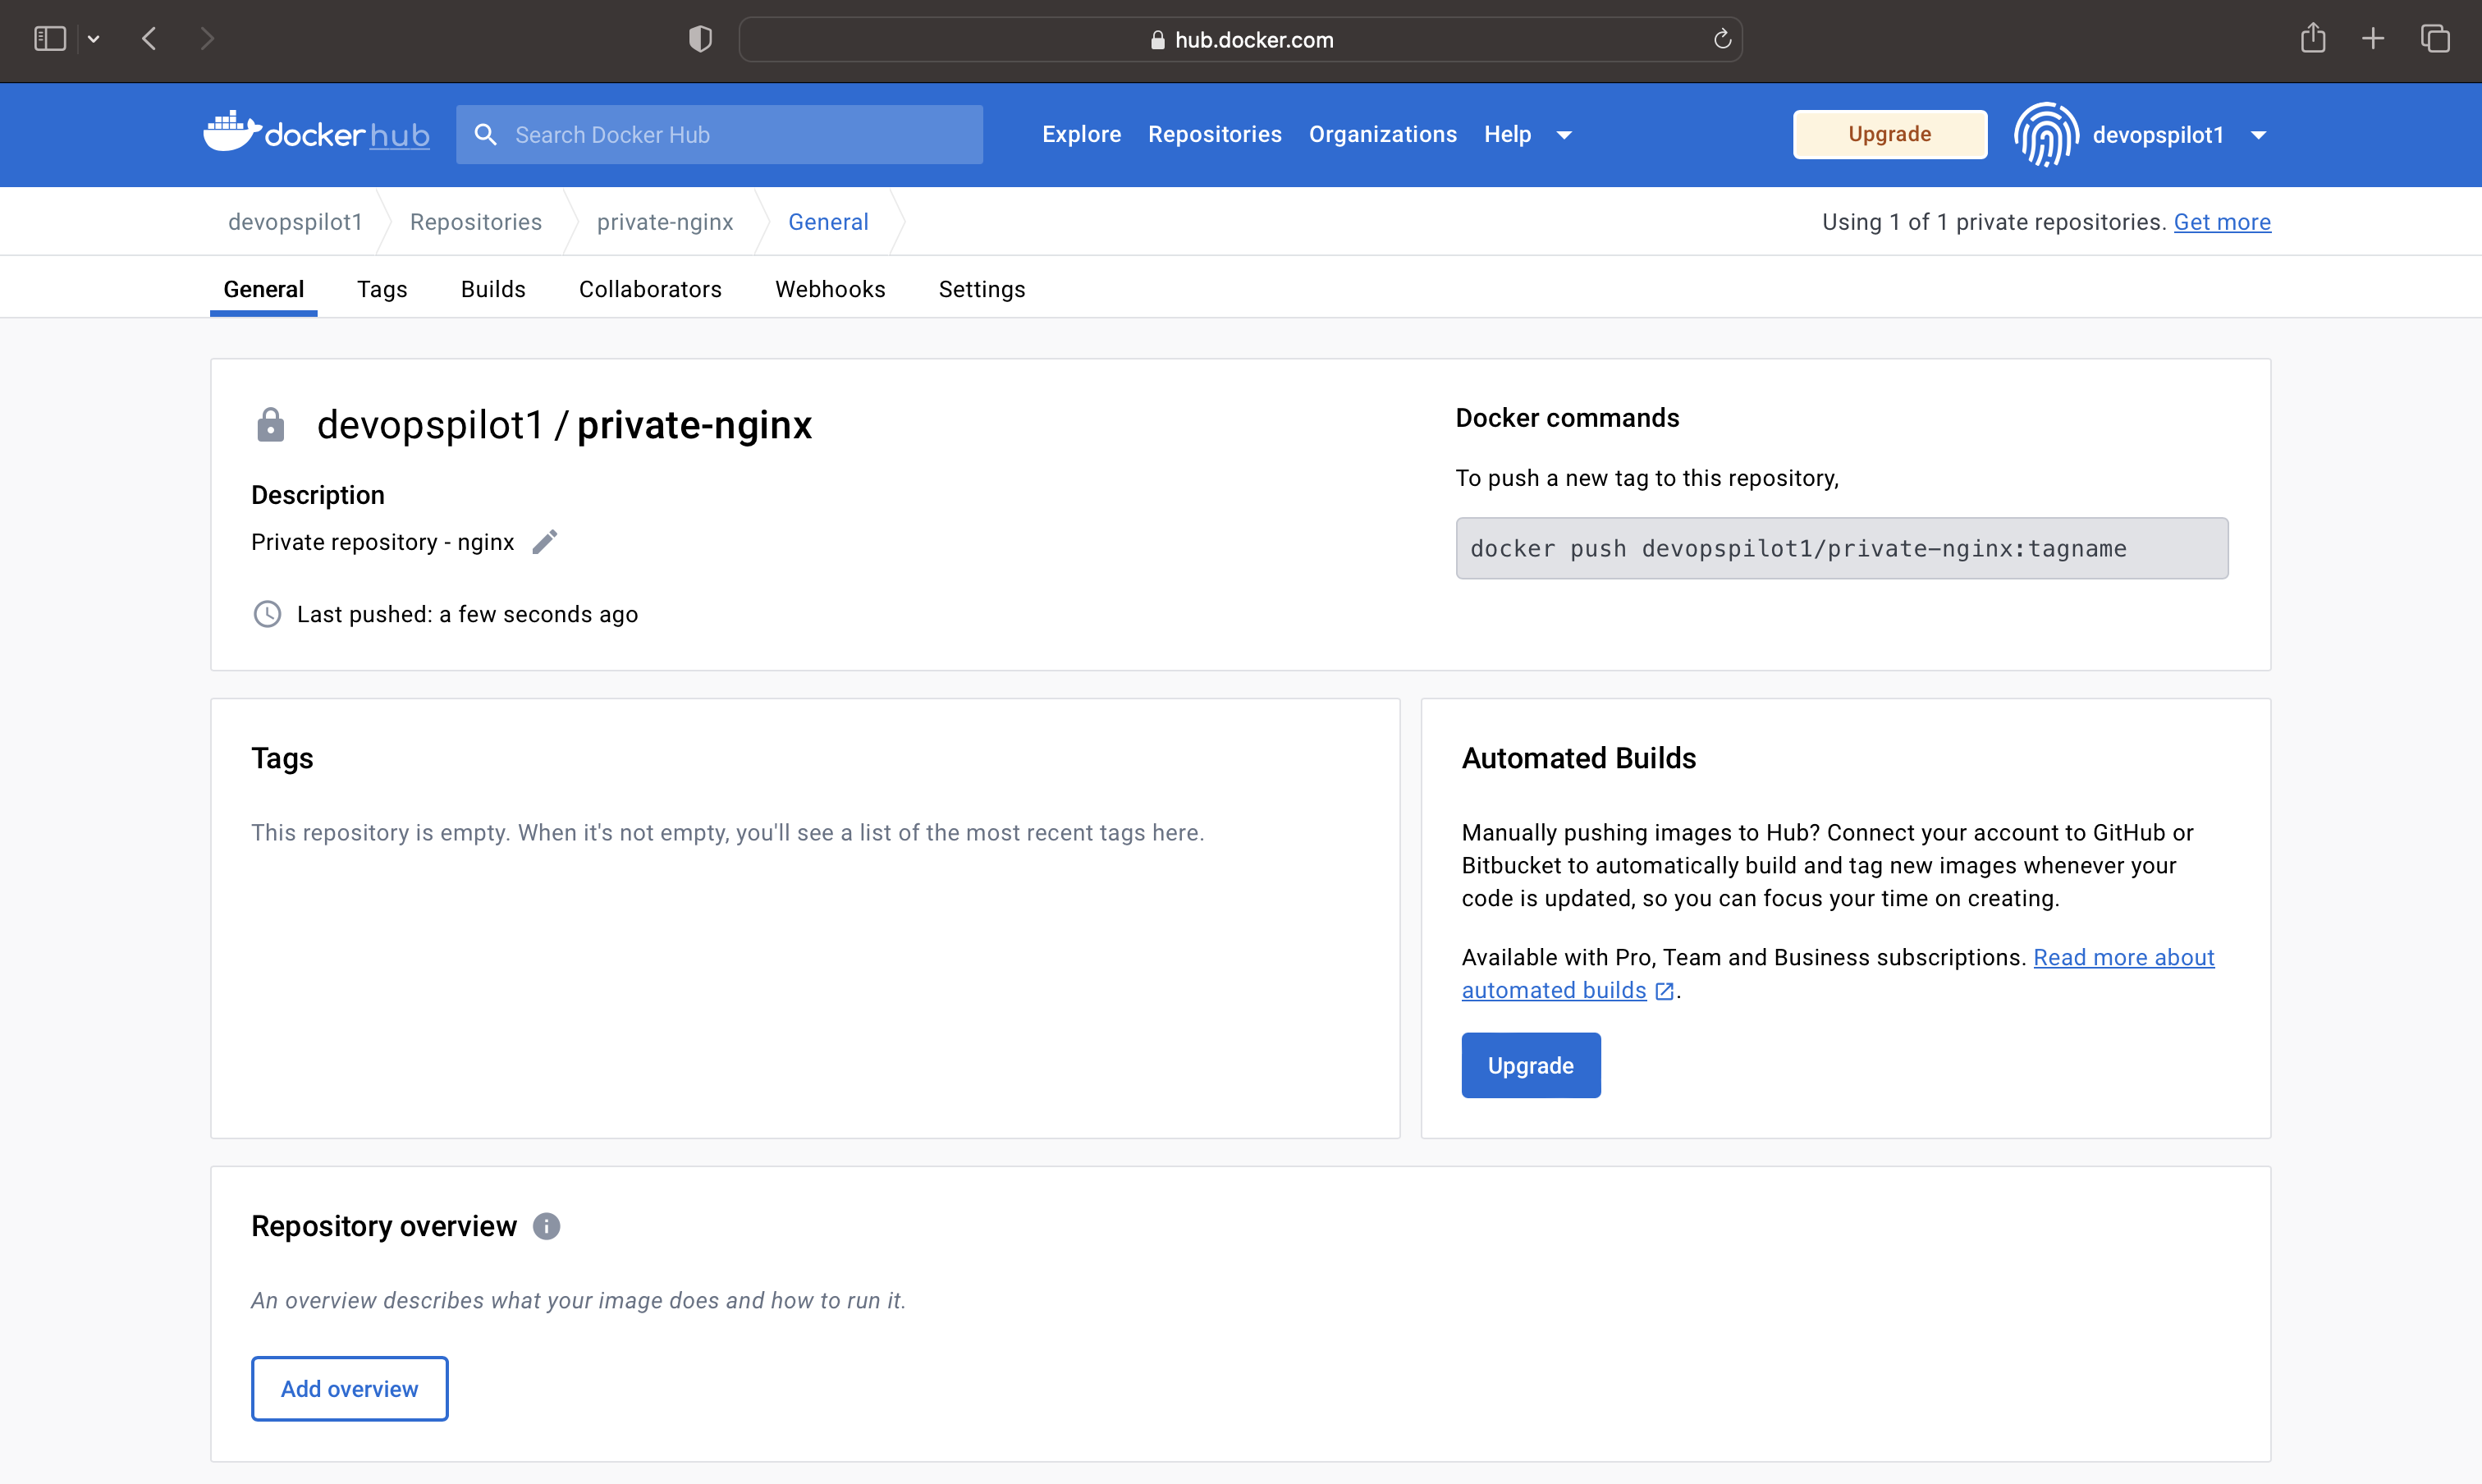The height and width of the screenshot is (1484, 2482).
Task: Click 'Private repository - nginx' description text
Action: tap(382, 542)
